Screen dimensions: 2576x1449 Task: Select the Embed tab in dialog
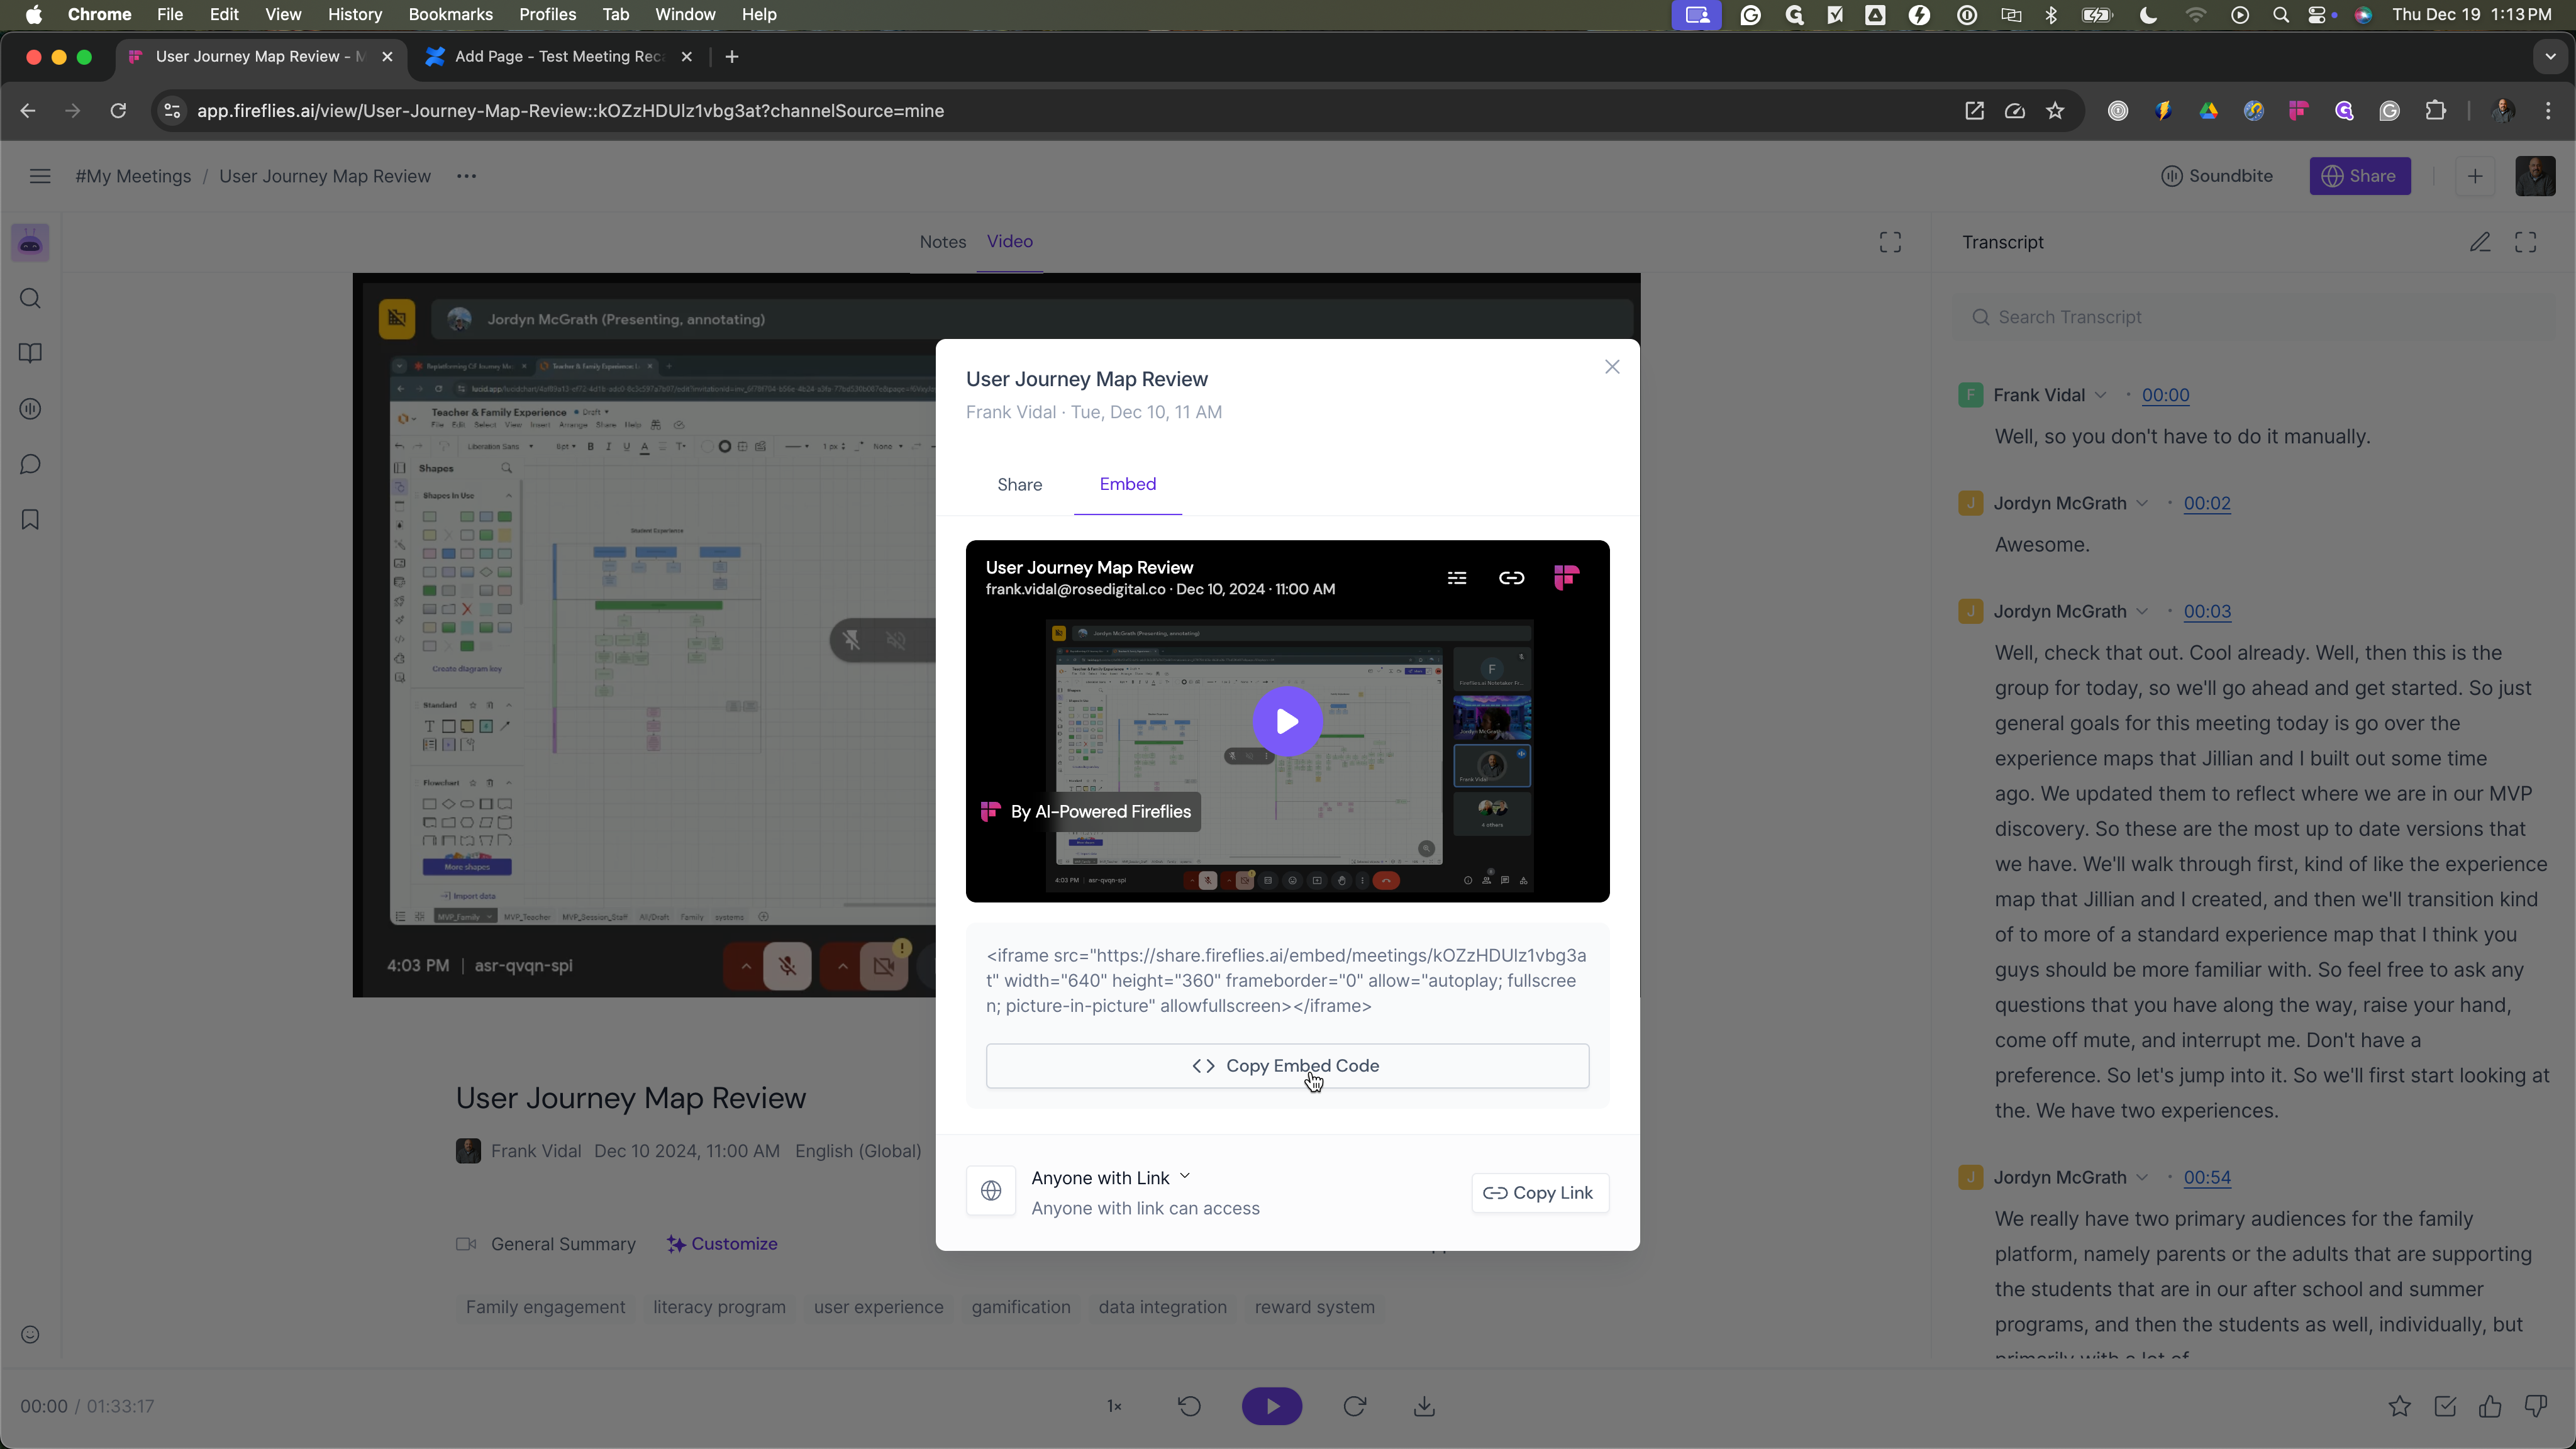(x=1127, y=484)
